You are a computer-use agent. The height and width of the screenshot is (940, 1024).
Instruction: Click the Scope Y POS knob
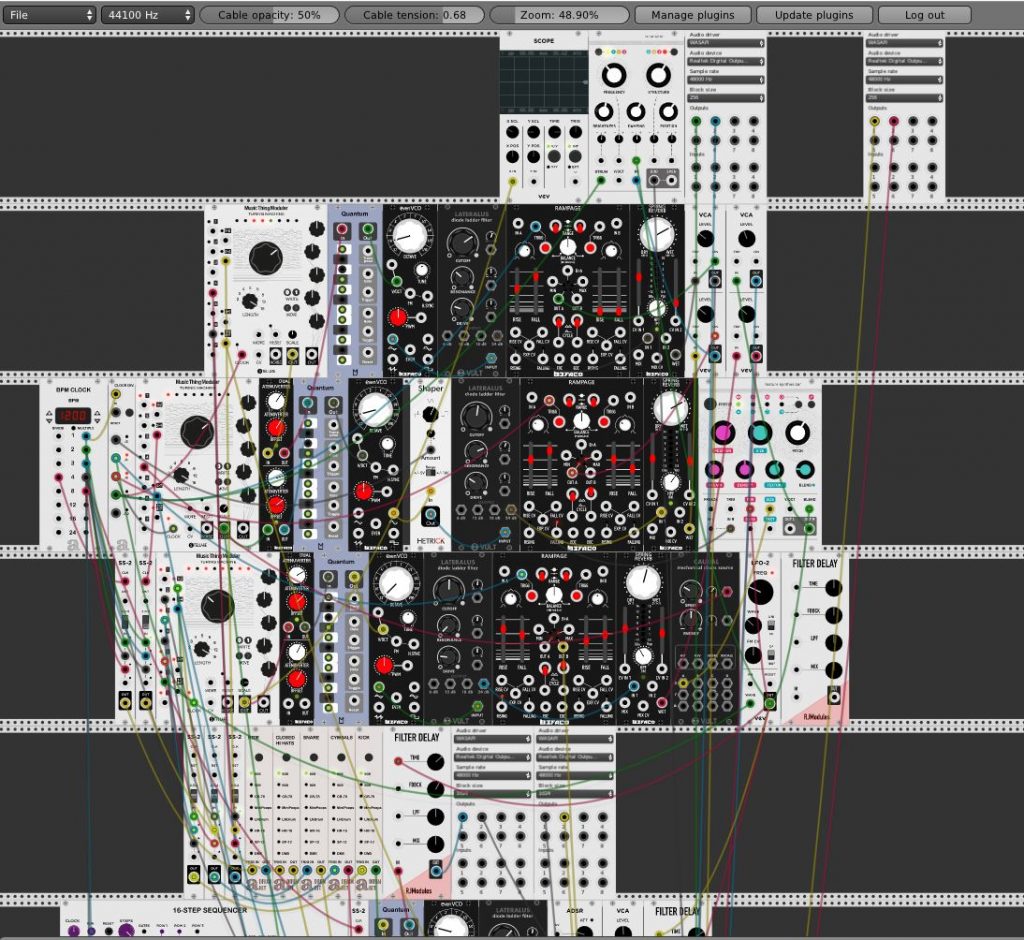534,157
